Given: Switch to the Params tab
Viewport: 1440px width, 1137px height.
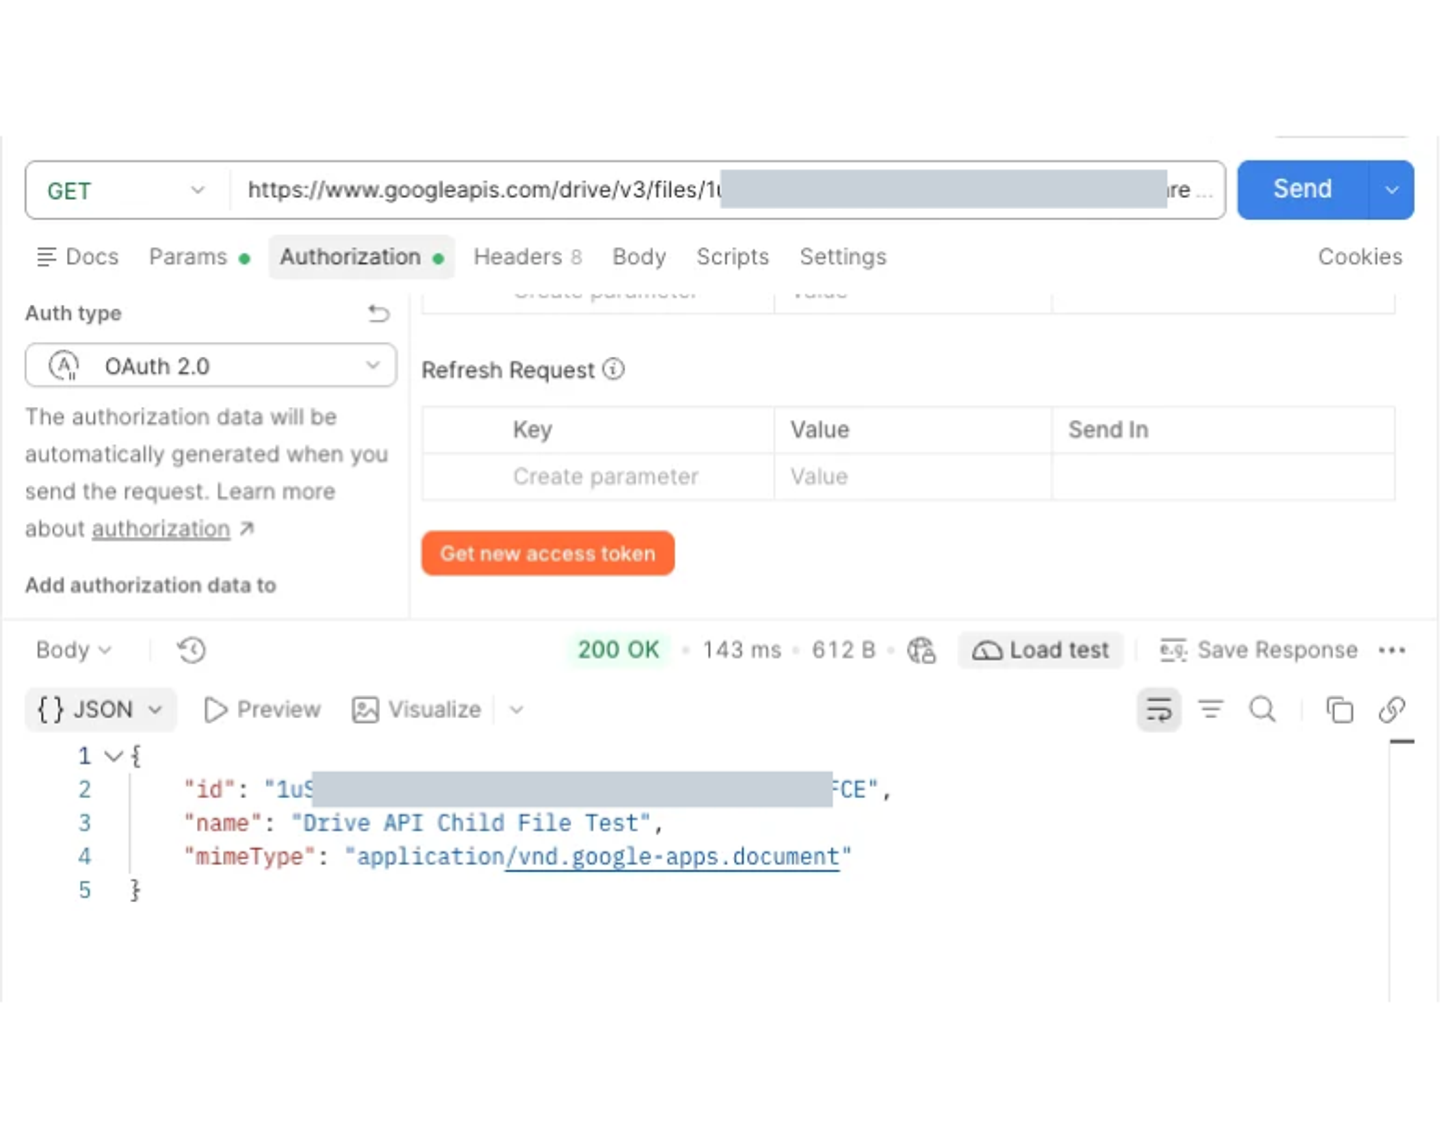Looking at the screenshot, I should pos(199,257).
